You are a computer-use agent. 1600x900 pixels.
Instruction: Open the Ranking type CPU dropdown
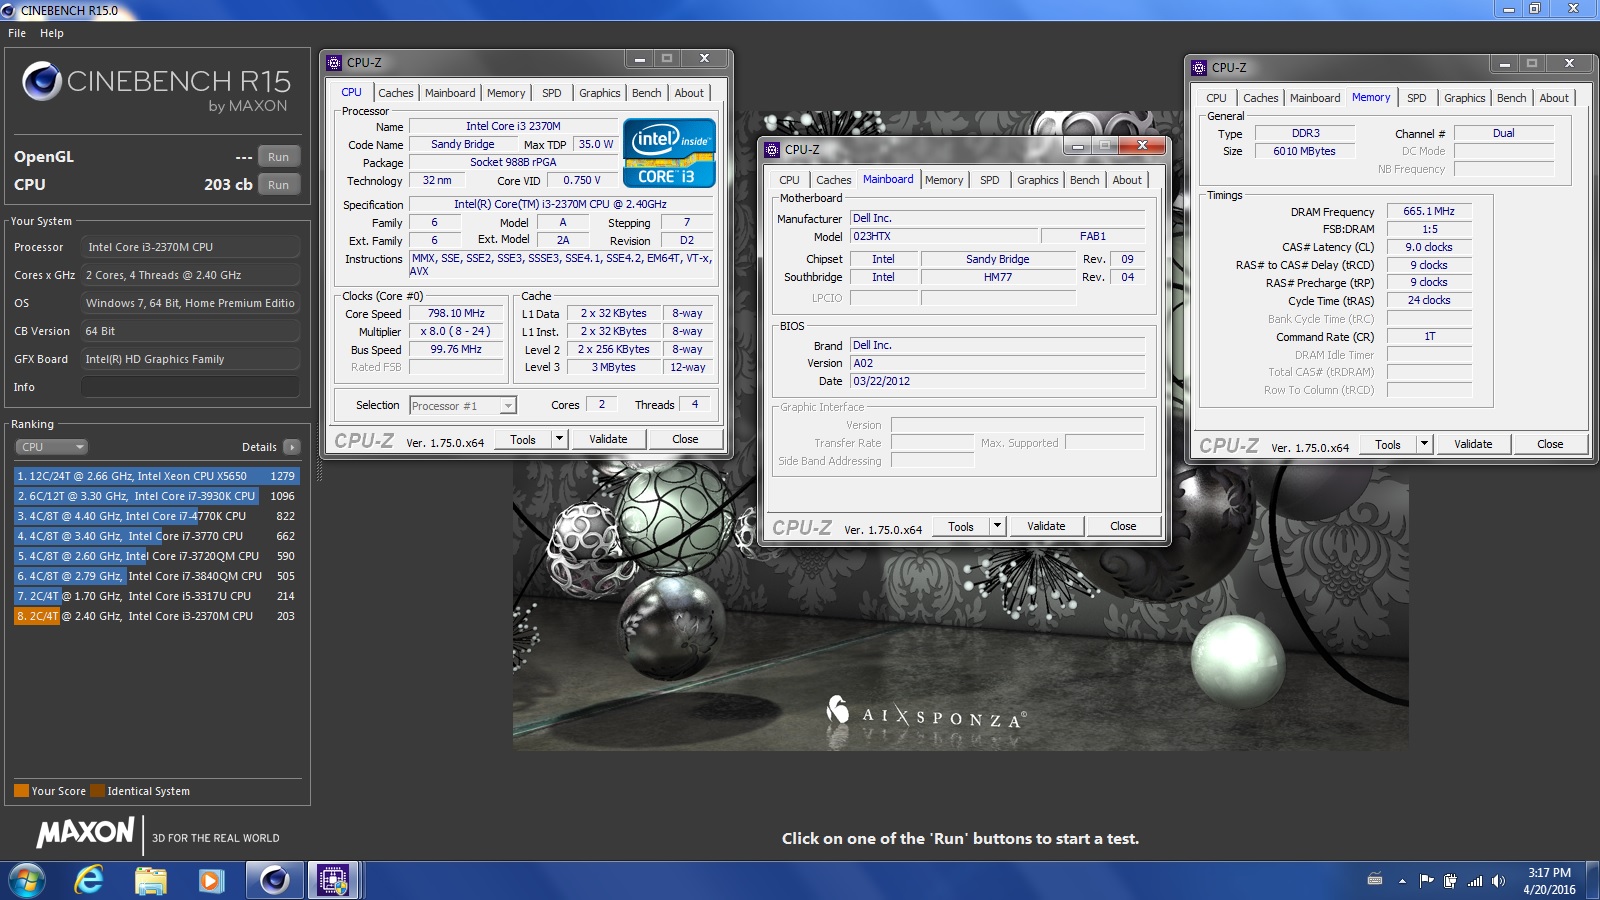coord(51,447)
